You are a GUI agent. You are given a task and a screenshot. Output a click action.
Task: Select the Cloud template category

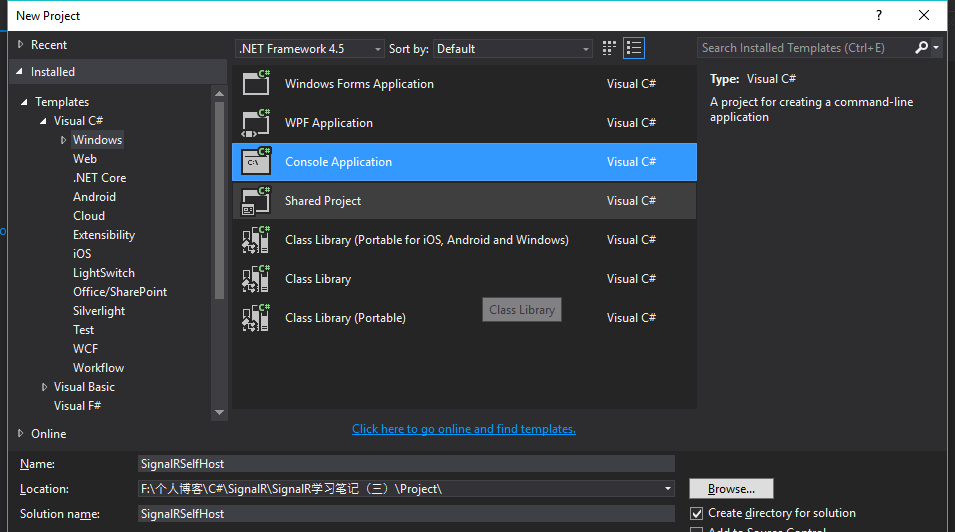click(x=89, y=216)
